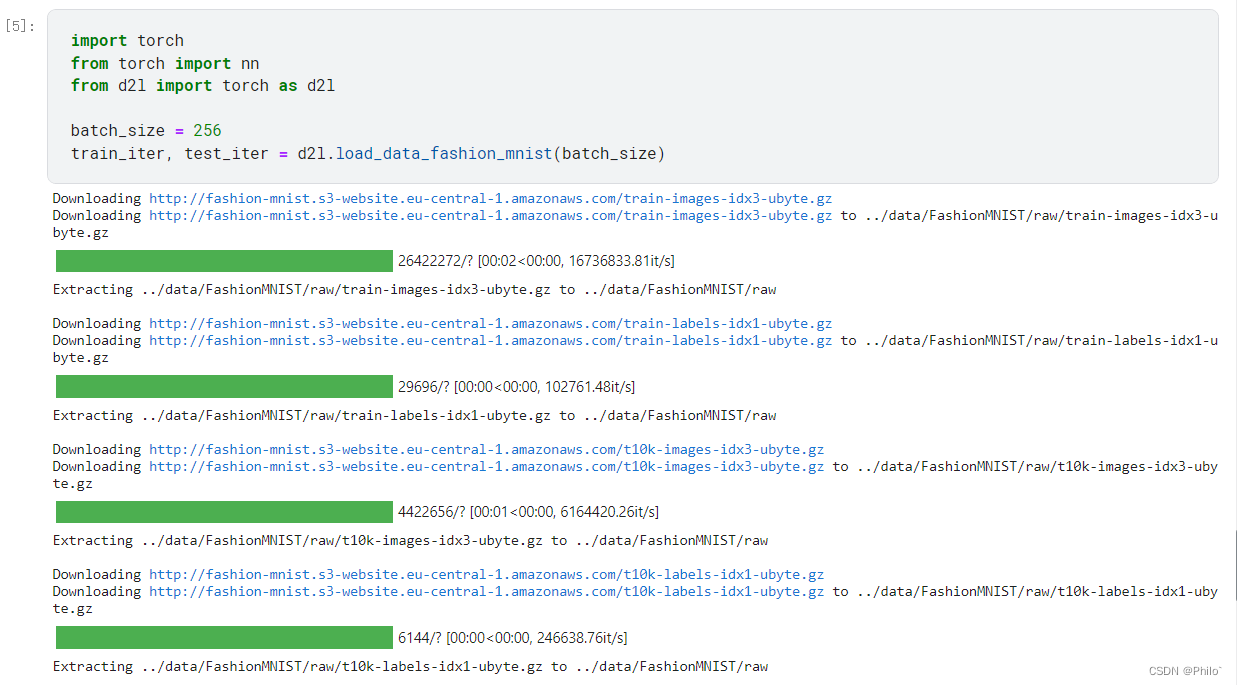Click 'load_data_fashion_mnist' in the code
This screenshot has width=1237, height=685.
click(x=444, y=154)
